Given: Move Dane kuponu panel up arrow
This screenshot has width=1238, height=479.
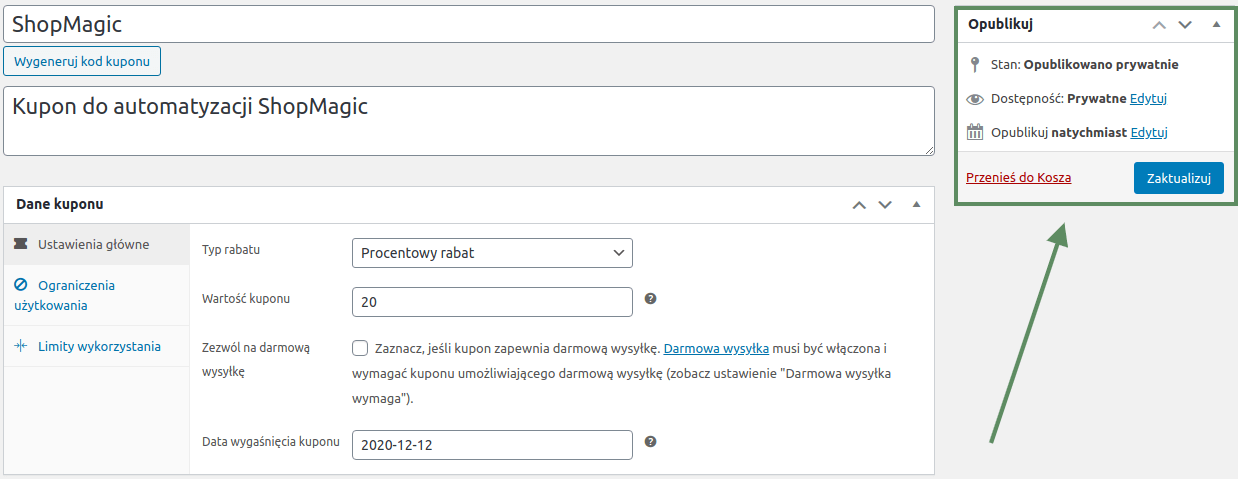Looking at the screenshot, I should pyautogui.click(x=858, y=205).
